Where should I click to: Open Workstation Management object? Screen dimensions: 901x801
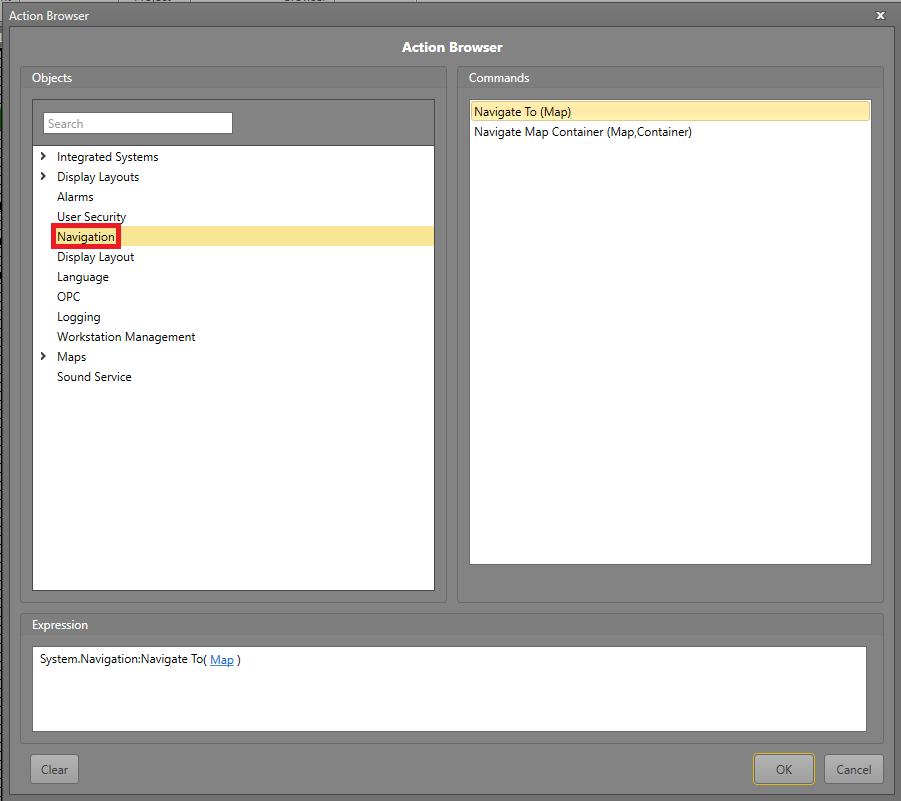coord(126,337)
